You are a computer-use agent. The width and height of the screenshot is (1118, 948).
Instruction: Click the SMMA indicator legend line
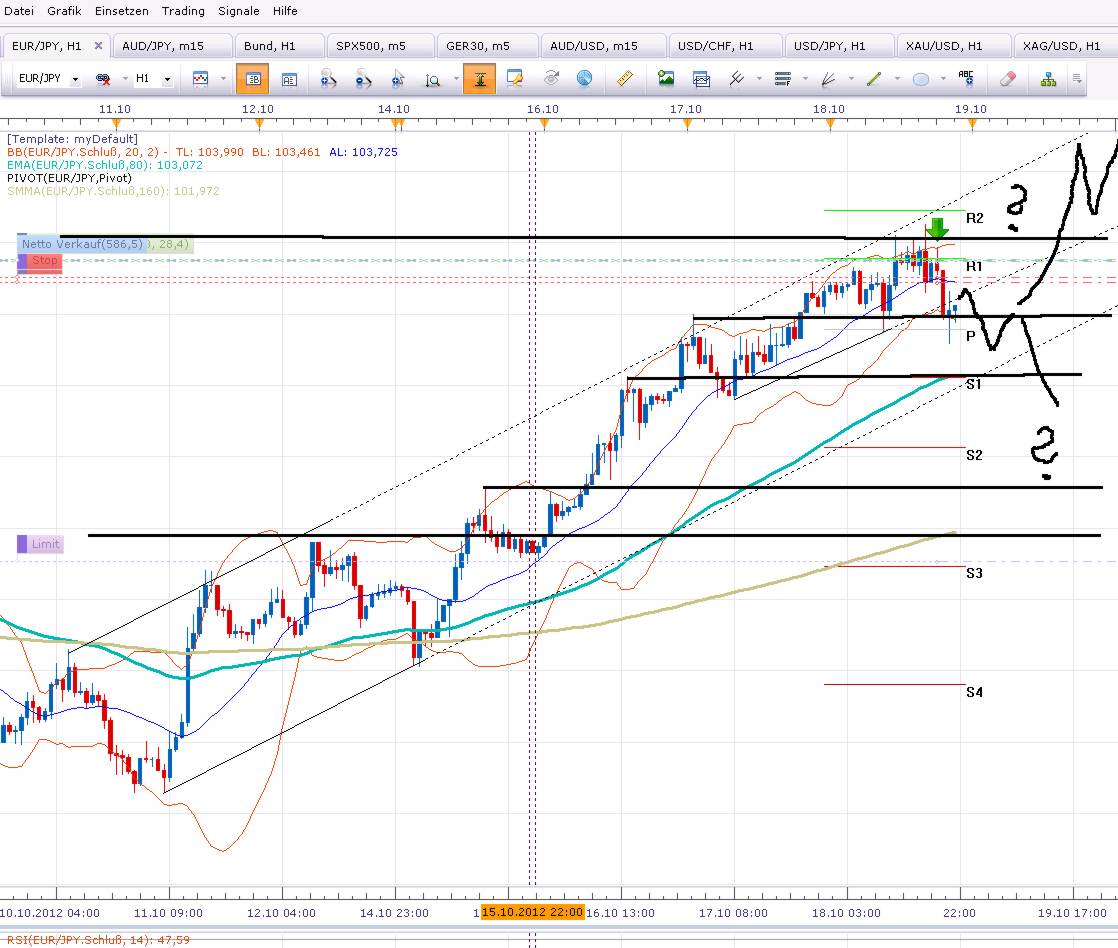click(x=113, y=192)
